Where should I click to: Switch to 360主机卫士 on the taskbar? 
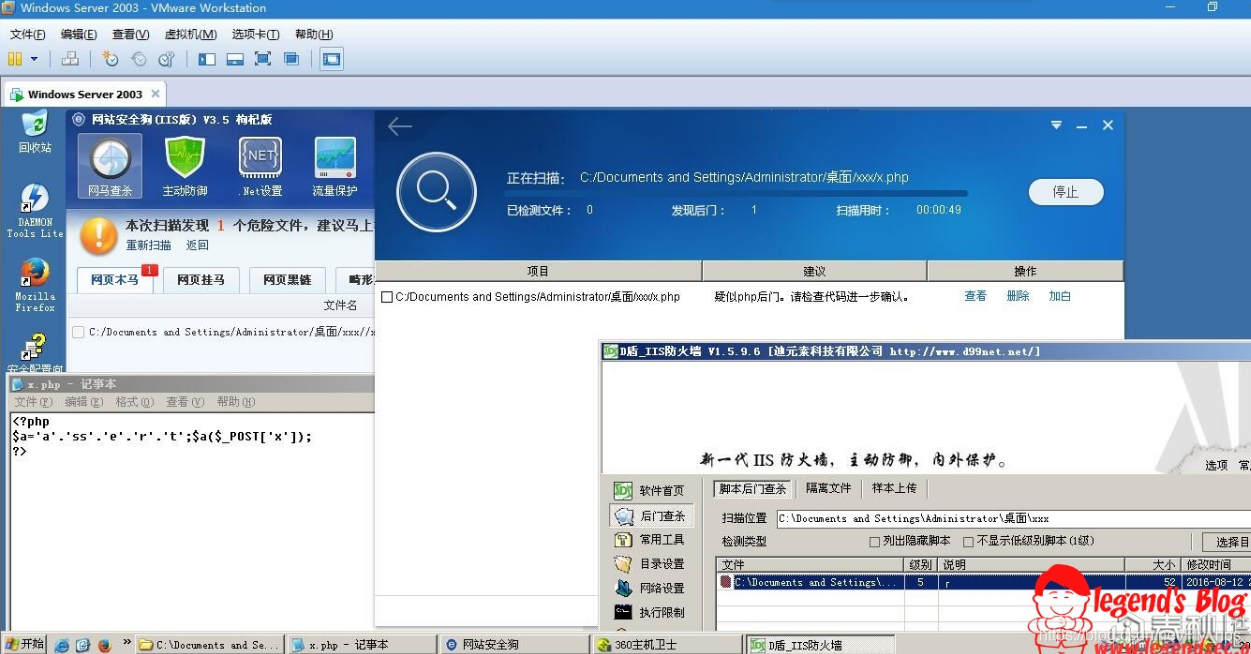click(666, 645)
